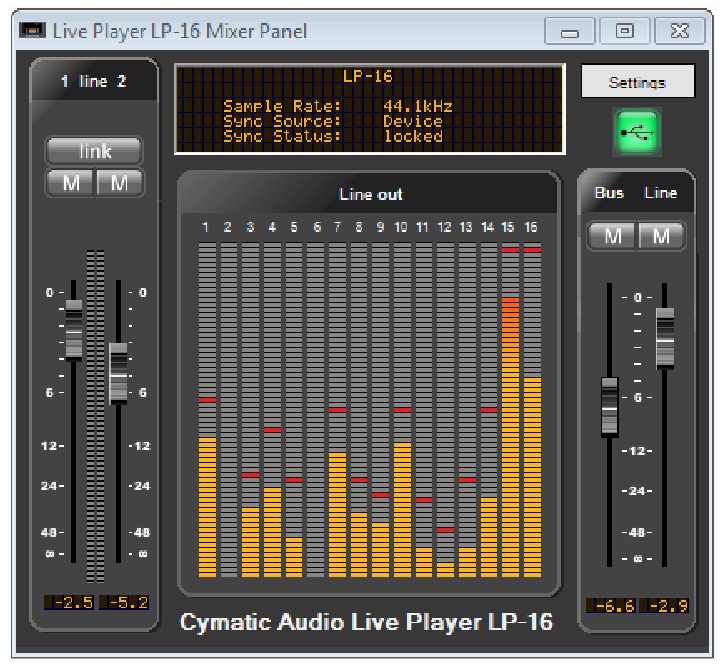This screenshot has height=667, width=727.
Task: Click line out channel 14 meter
Action: [489, 410]
